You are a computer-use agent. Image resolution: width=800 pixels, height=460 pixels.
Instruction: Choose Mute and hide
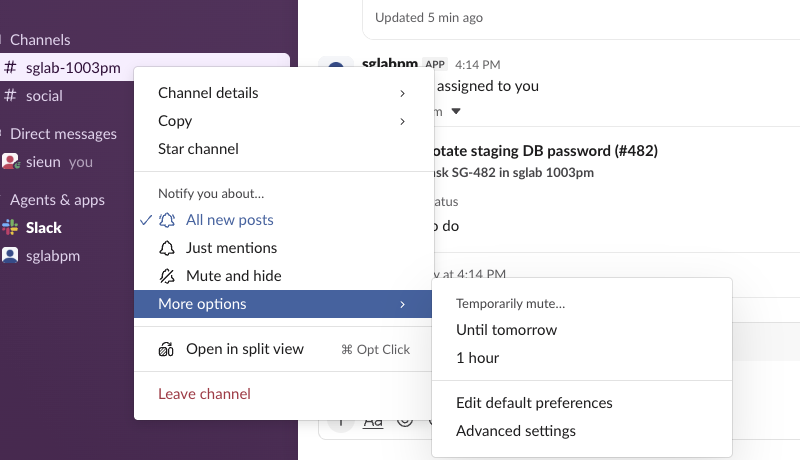point(283,276)
